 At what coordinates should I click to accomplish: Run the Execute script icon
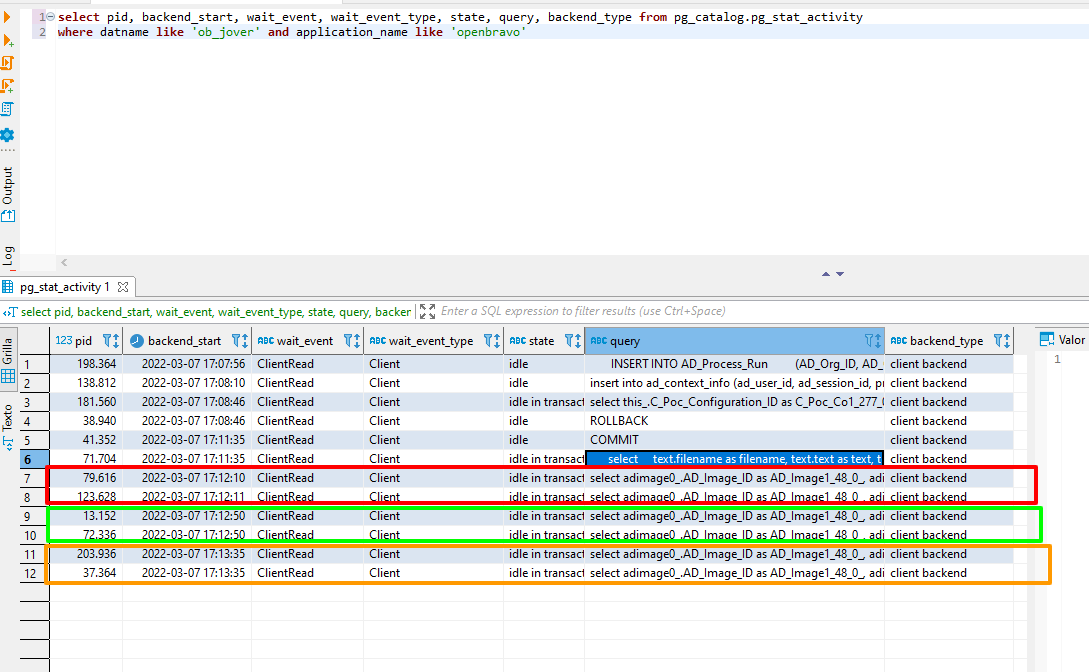coord(8,63)
